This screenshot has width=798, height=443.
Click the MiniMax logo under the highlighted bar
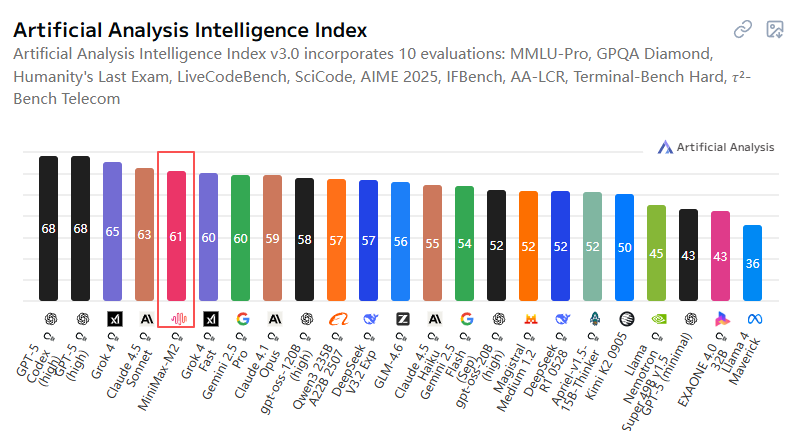point(177,319)
